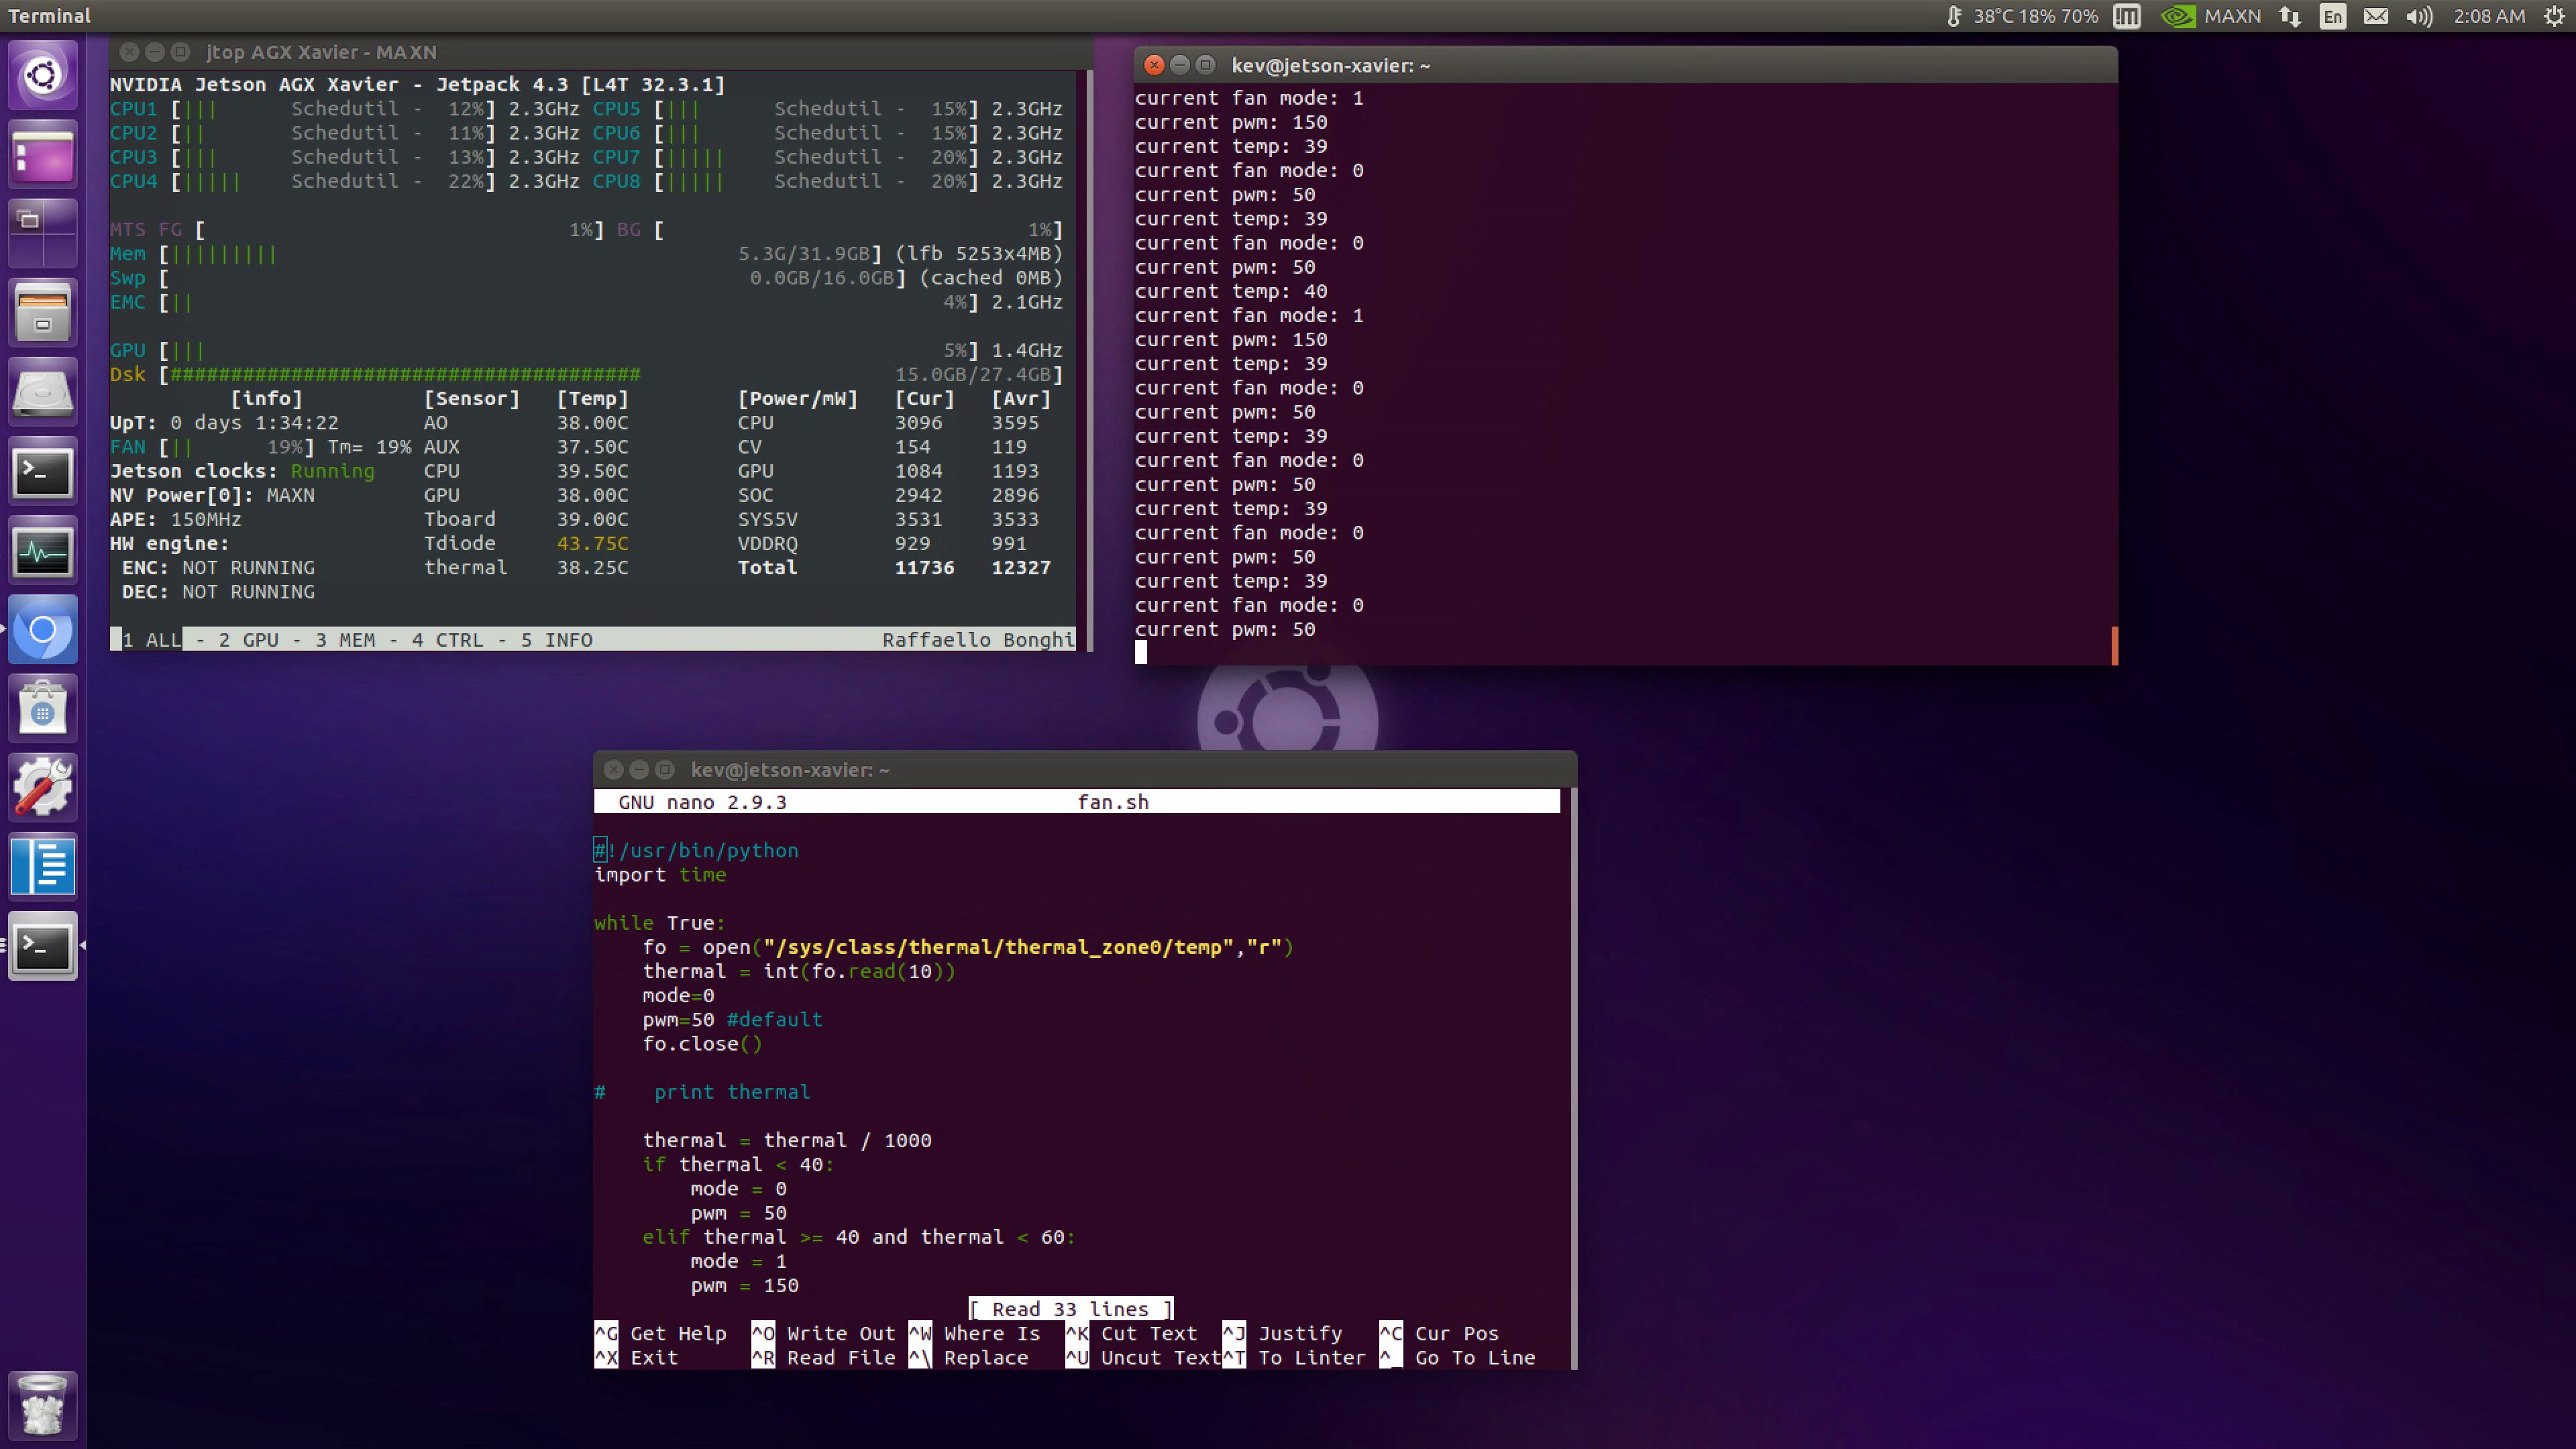
Task: Close the fan output terminal window
Action: (x=1153, y=65)
